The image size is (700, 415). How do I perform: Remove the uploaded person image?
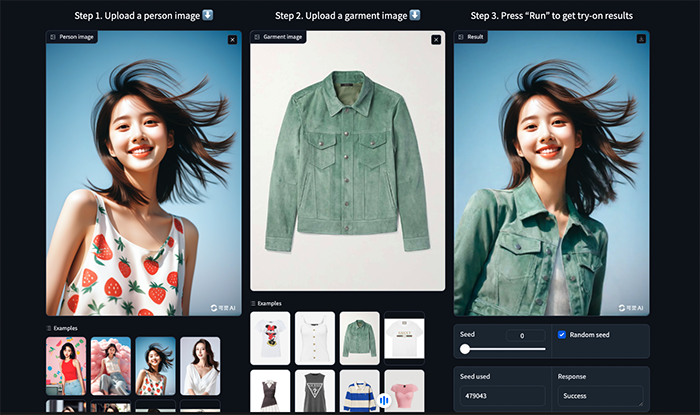tap(232, 39)
